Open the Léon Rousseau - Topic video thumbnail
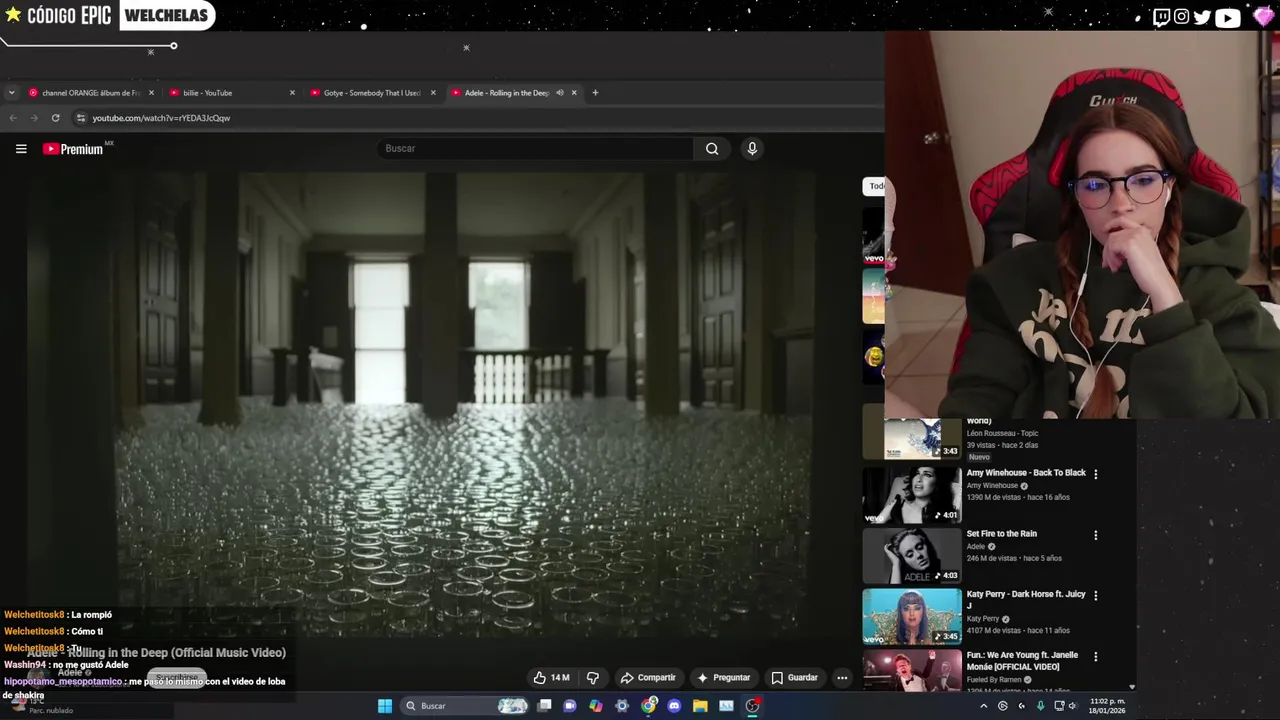Viewport: 1280px width, 720px height. click(911, 438)
